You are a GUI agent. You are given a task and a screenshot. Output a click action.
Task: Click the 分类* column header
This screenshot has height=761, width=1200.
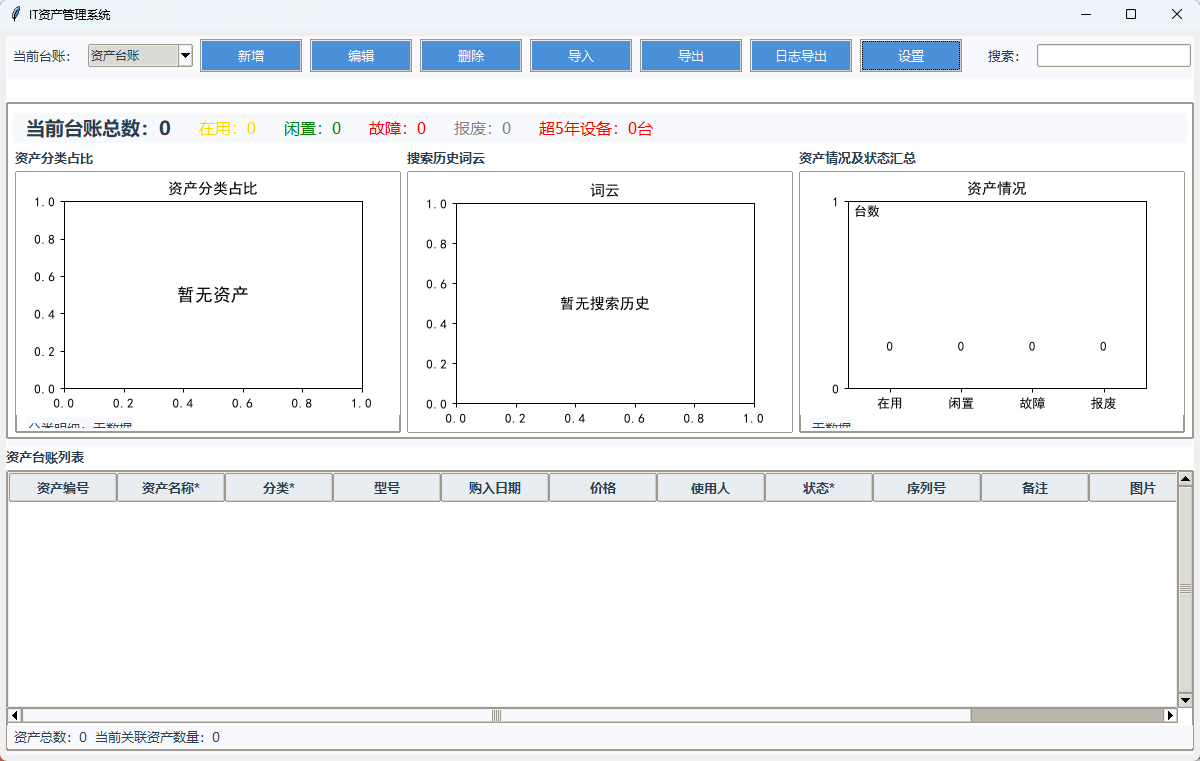[x=279, y=488]
